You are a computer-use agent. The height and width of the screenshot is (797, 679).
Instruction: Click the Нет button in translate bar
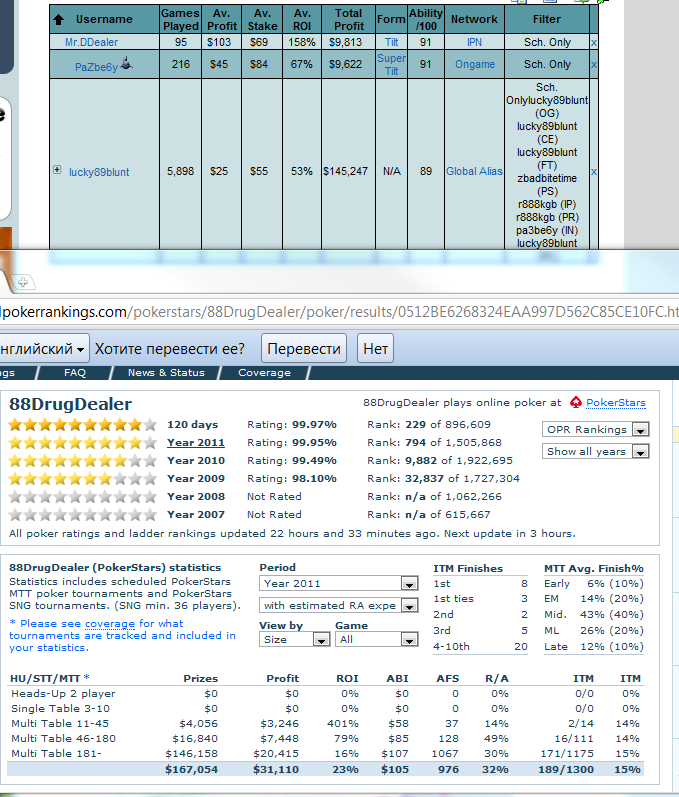[x=376, y=349]
